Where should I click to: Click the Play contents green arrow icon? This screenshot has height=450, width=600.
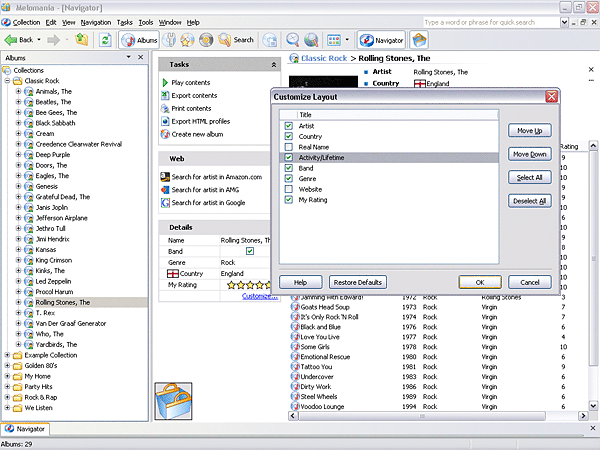pos(165,83)
